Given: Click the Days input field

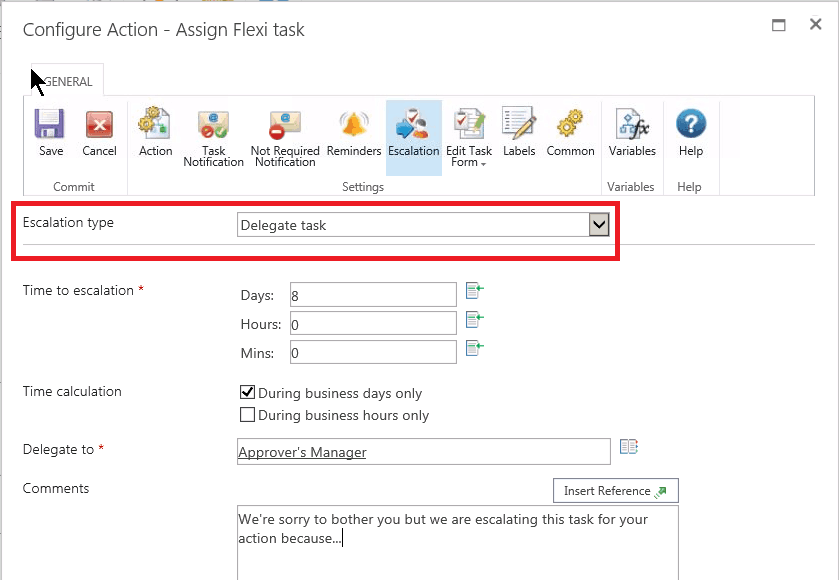Looking at the screenshot, I should 373,295.
